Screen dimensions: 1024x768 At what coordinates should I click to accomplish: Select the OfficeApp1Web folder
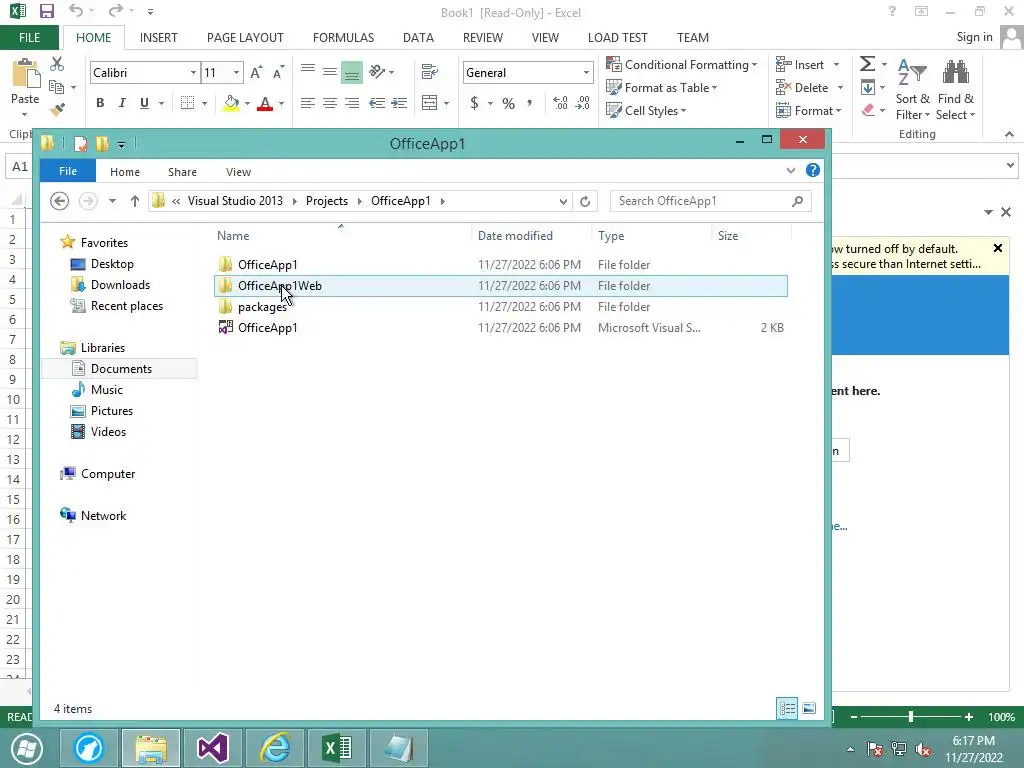(500, 285)
